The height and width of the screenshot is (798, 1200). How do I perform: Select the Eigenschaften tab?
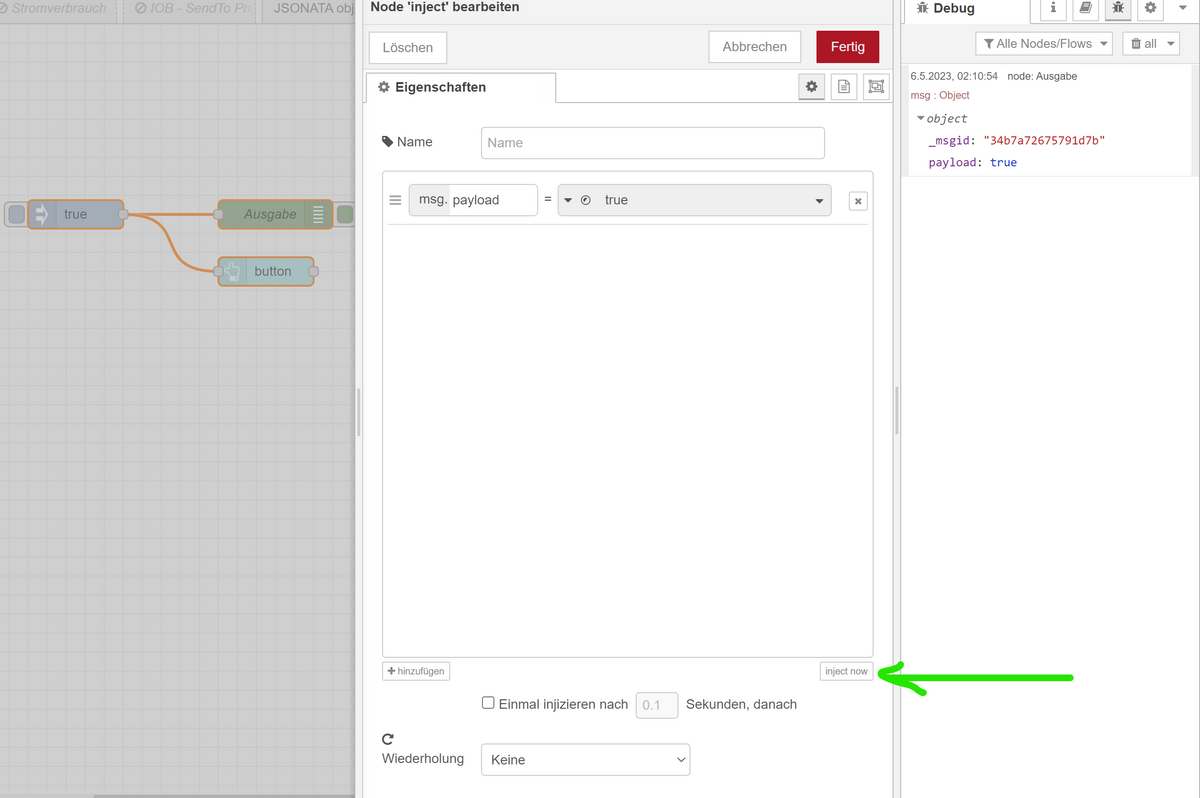tap(461, 87)
